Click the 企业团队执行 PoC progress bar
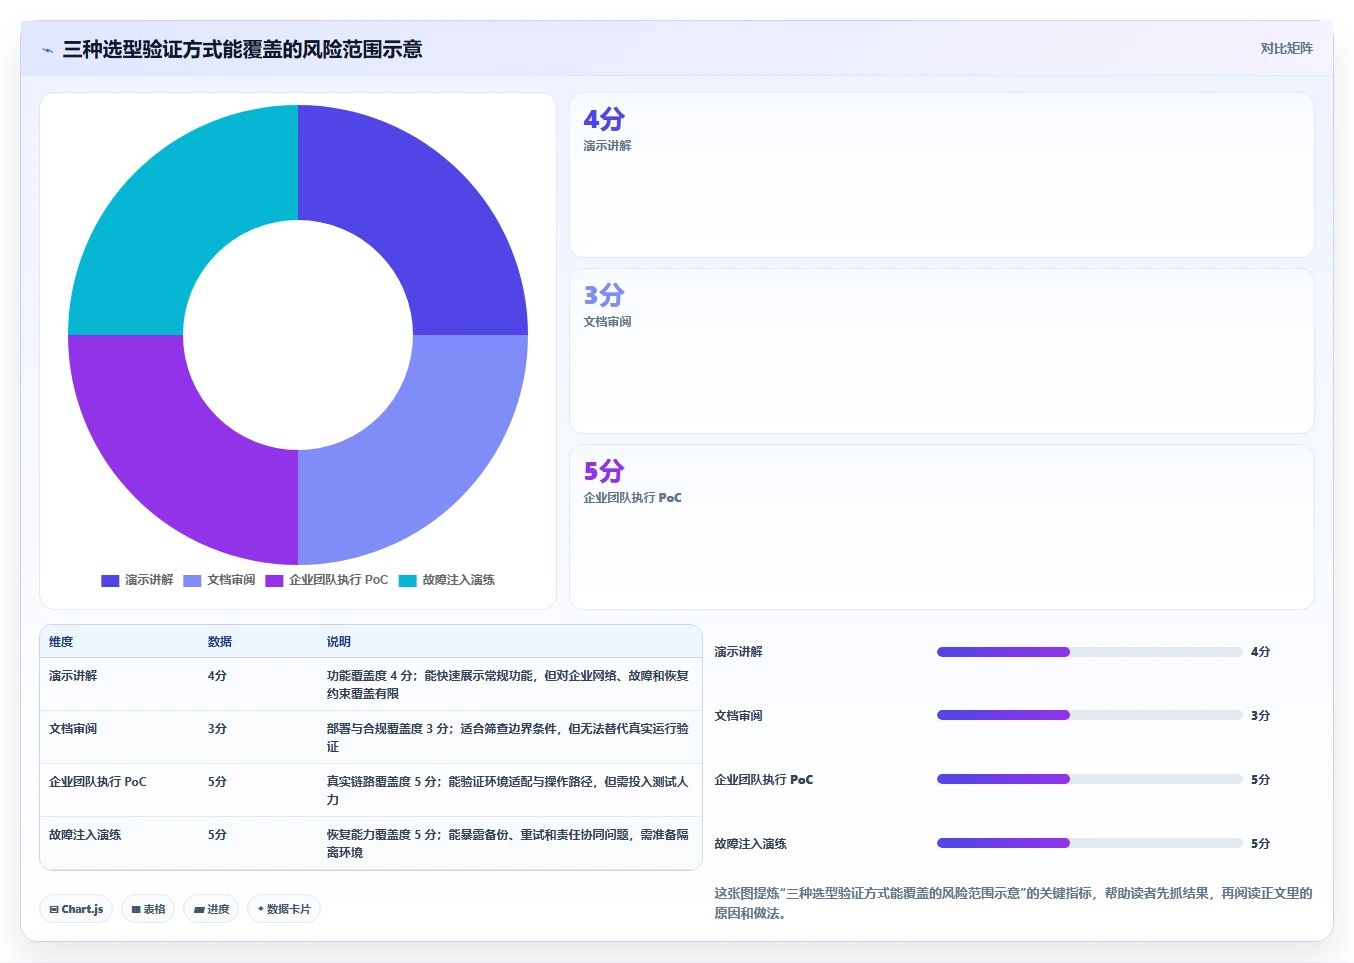The height and width of the screenshot is (963, 1354). click(x=1089, y=780)
